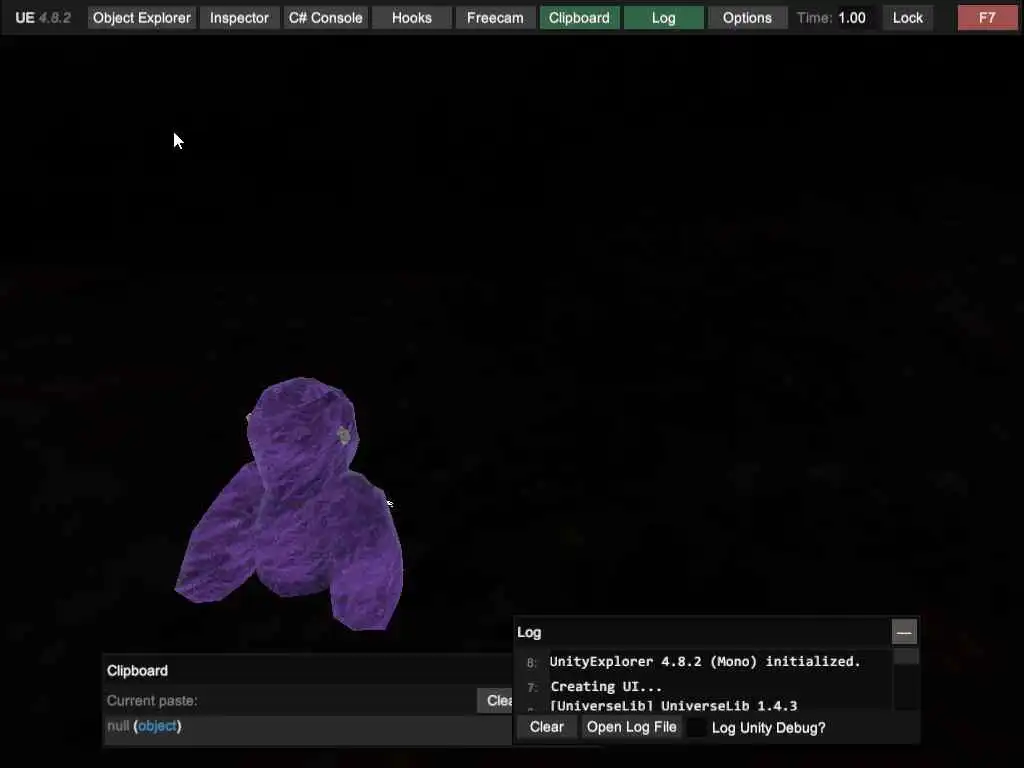Enable the Log Unity Debug checkbox
The width and height of the screenshot is (1024, 768).
pos(697,728)
